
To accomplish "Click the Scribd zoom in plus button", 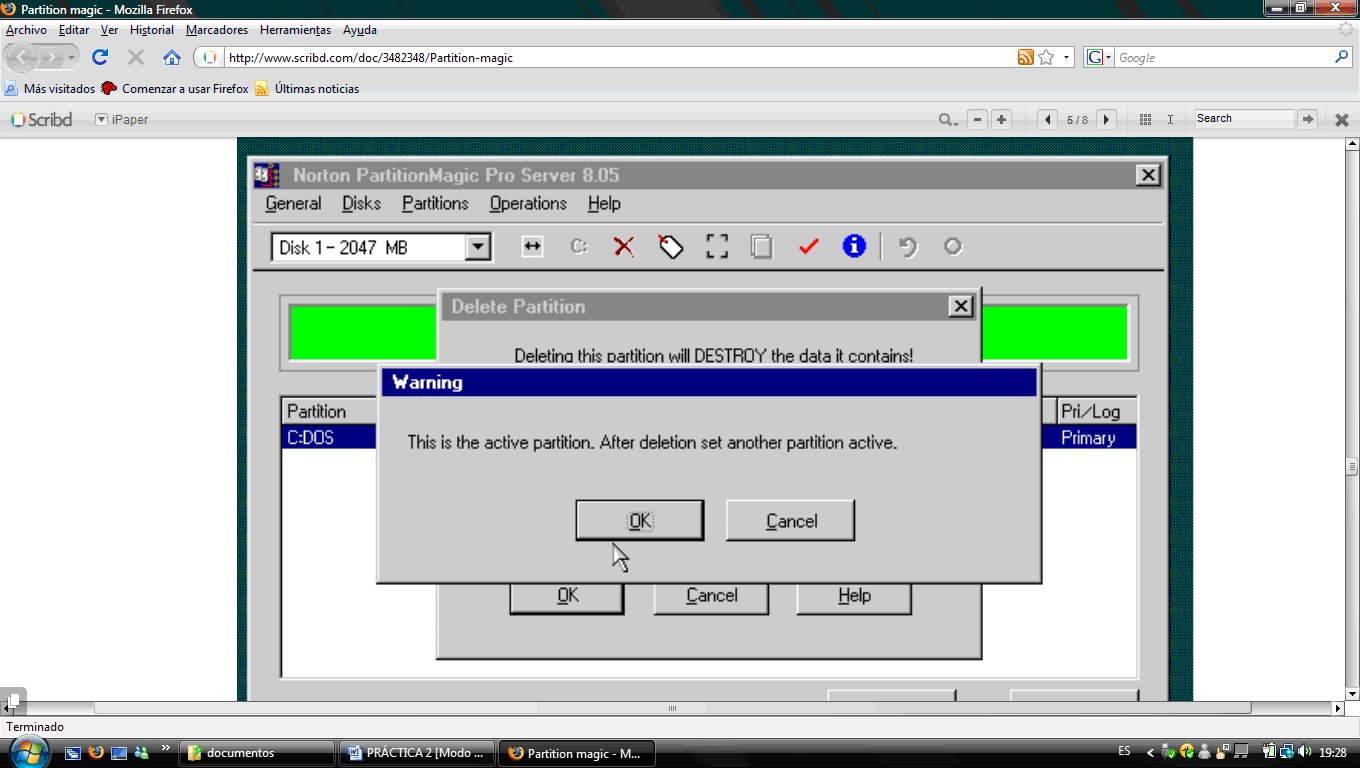I will (x=1001, y=119).
